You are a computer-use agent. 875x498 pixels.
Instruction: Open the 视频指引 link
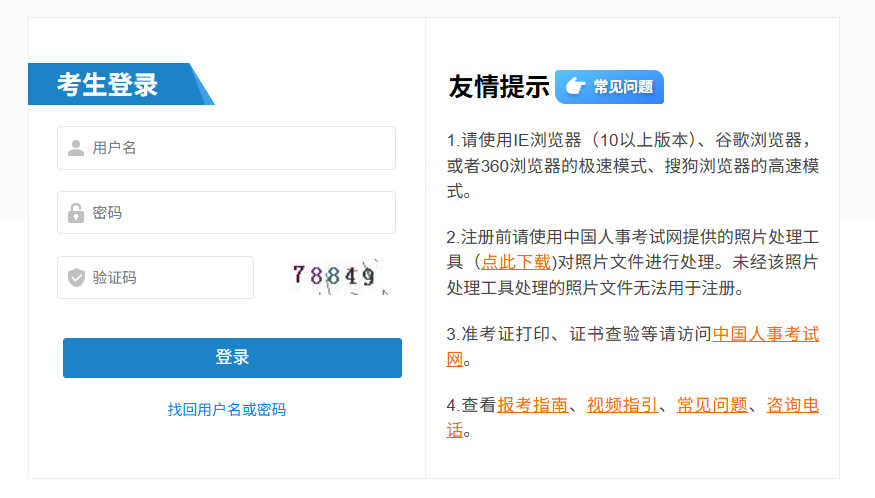click(622, 405)
